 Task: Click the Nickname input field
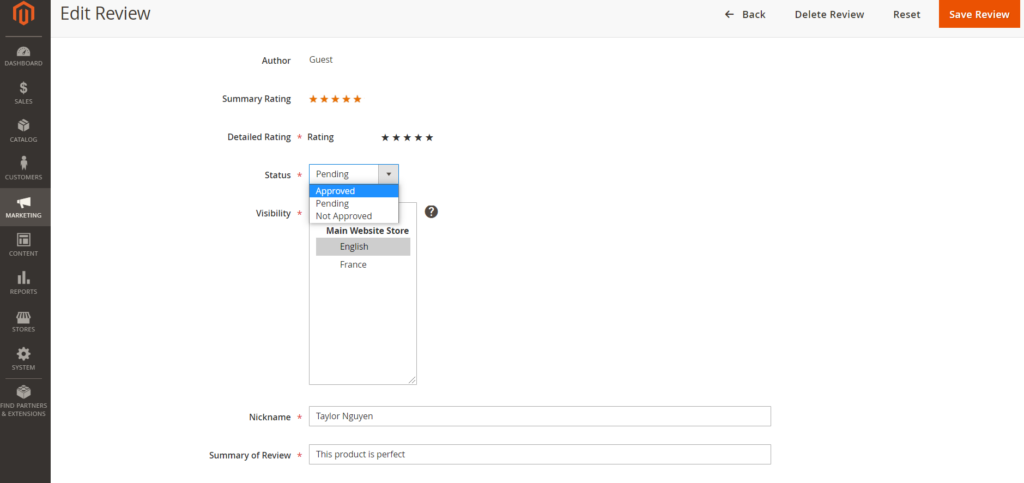coord(539,416)
